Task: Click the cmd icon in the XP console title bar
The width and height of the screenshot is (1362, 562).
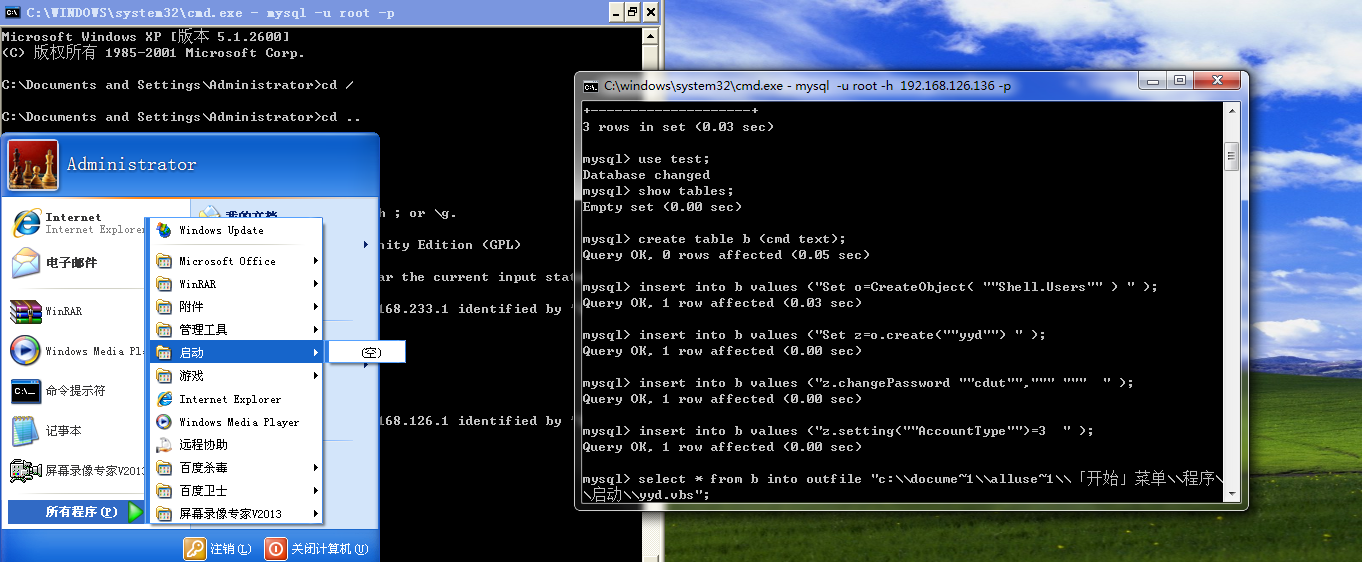Action: pyautogui.click(x=13, y=12)
